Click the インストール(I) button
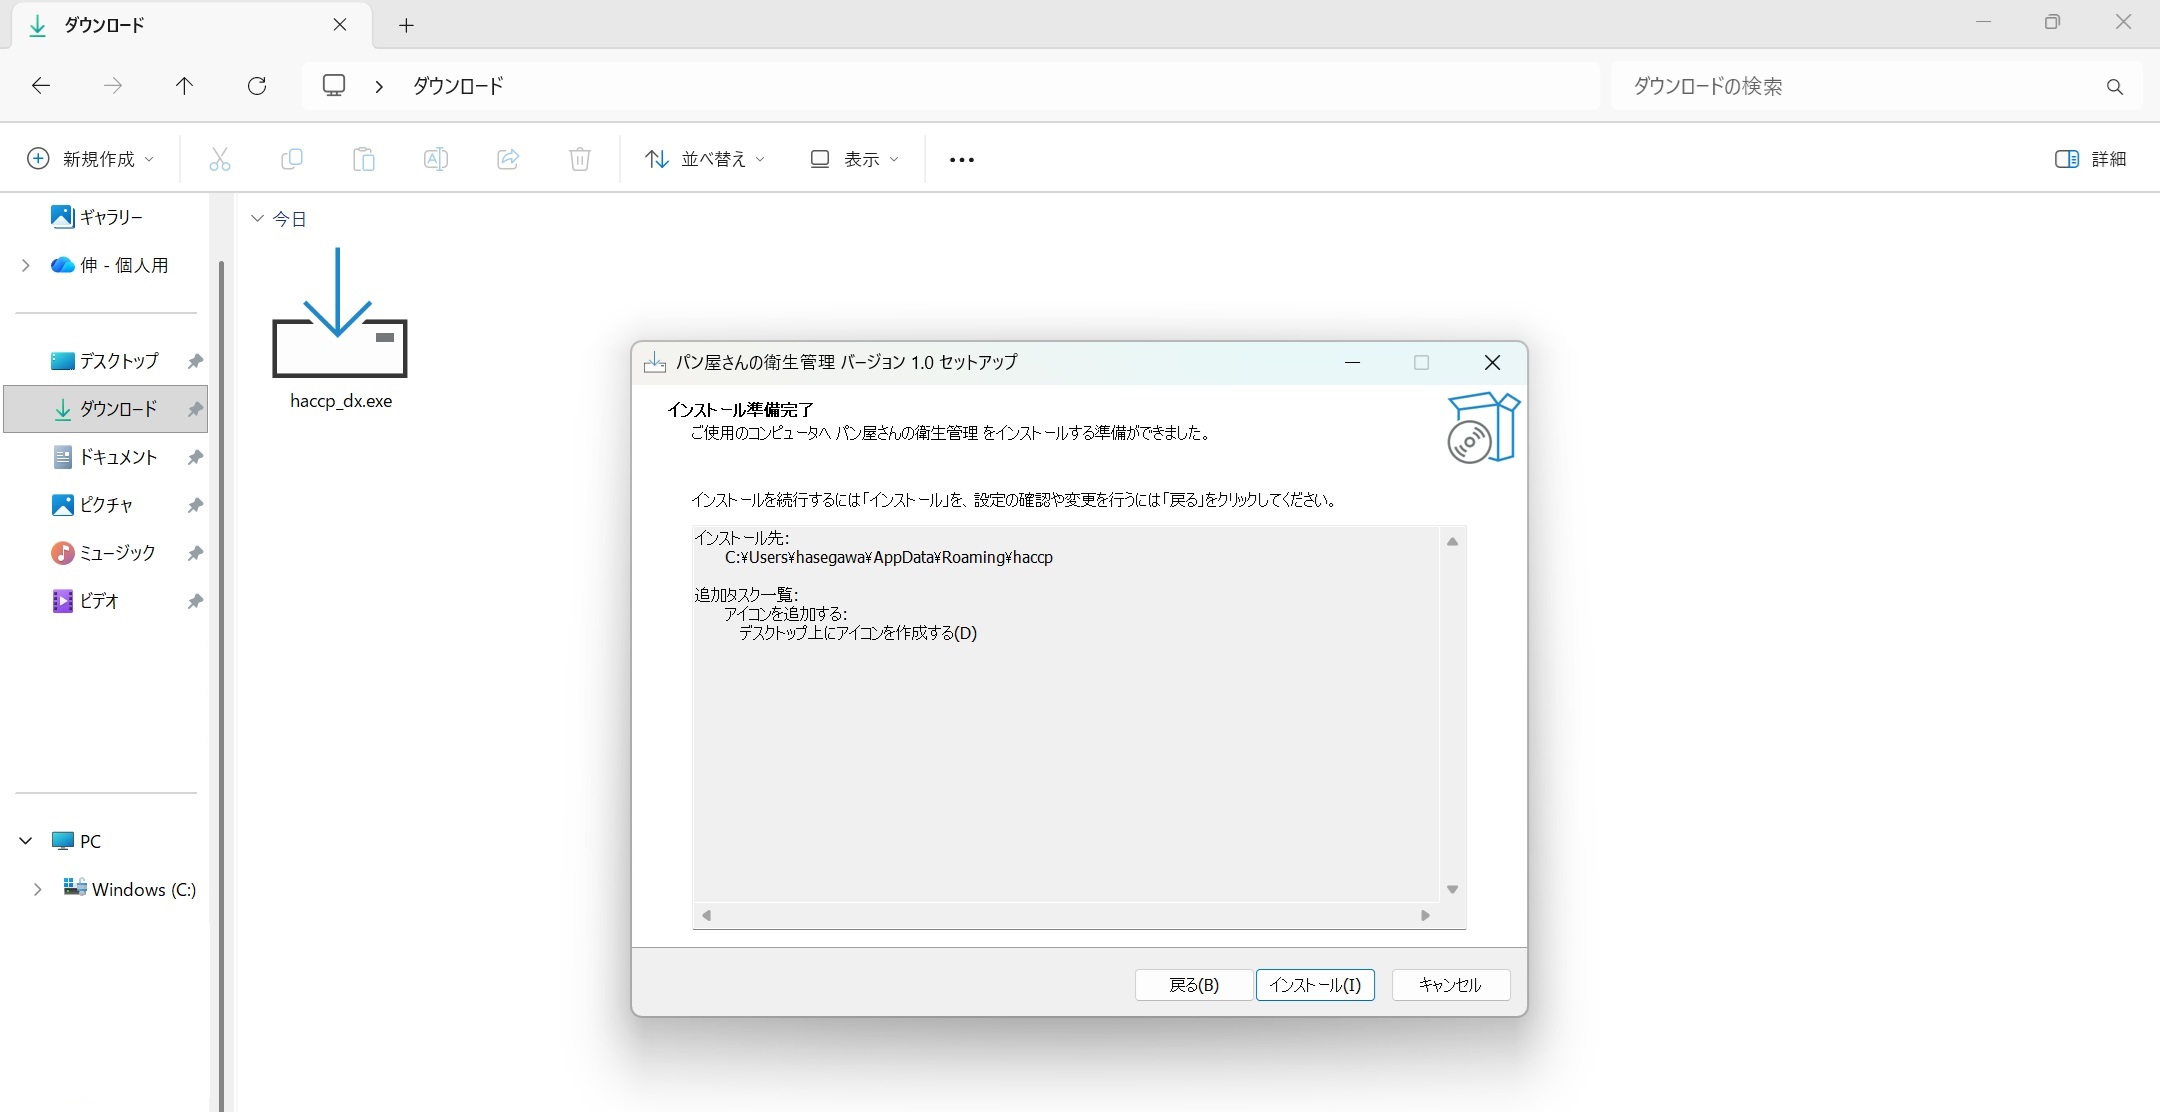 click(1315, 985)
